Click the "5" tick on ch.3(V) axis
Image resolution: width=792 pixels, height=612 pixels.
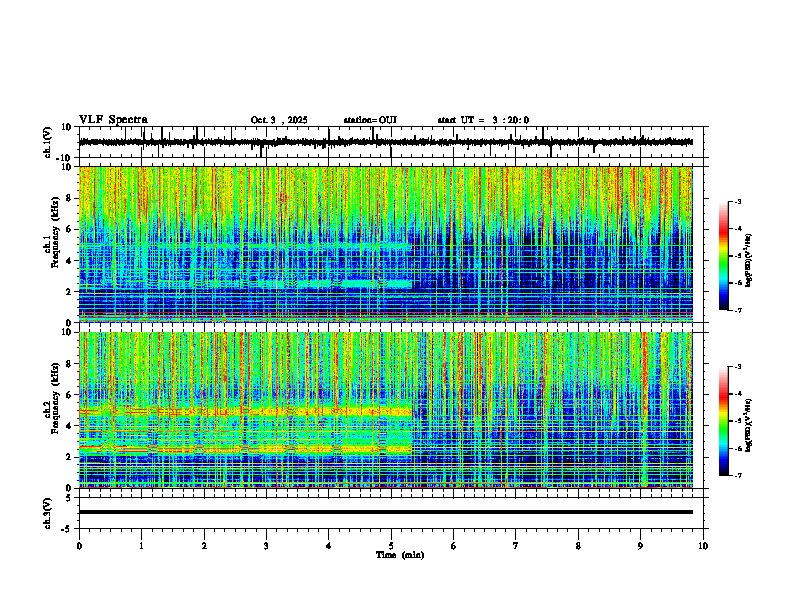click(x=69, y=497)
